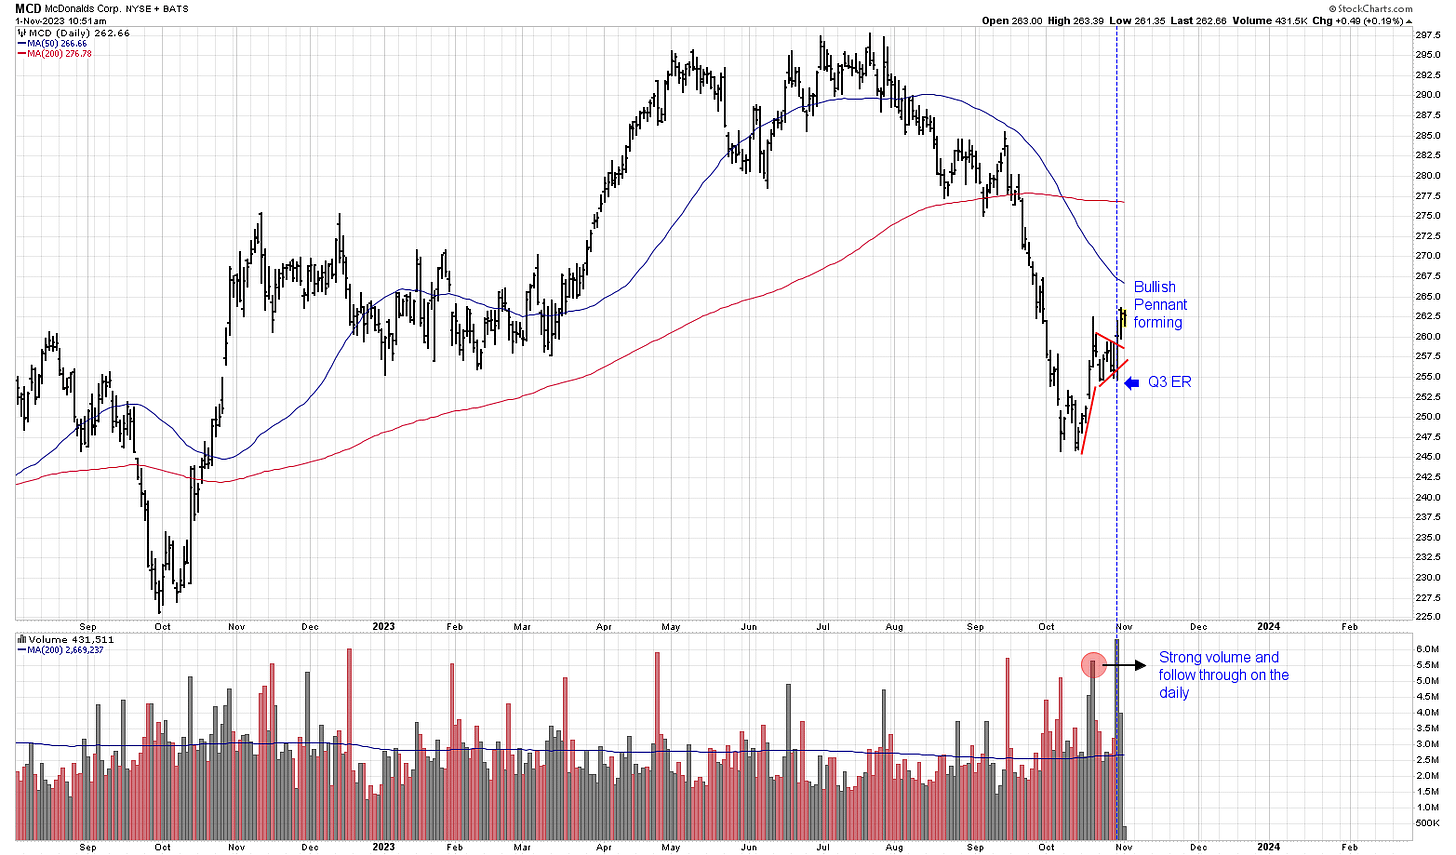Screen dimensions: 1456x855
Task: Click the May label under the volume panel
Action: [x=671, y=847]
